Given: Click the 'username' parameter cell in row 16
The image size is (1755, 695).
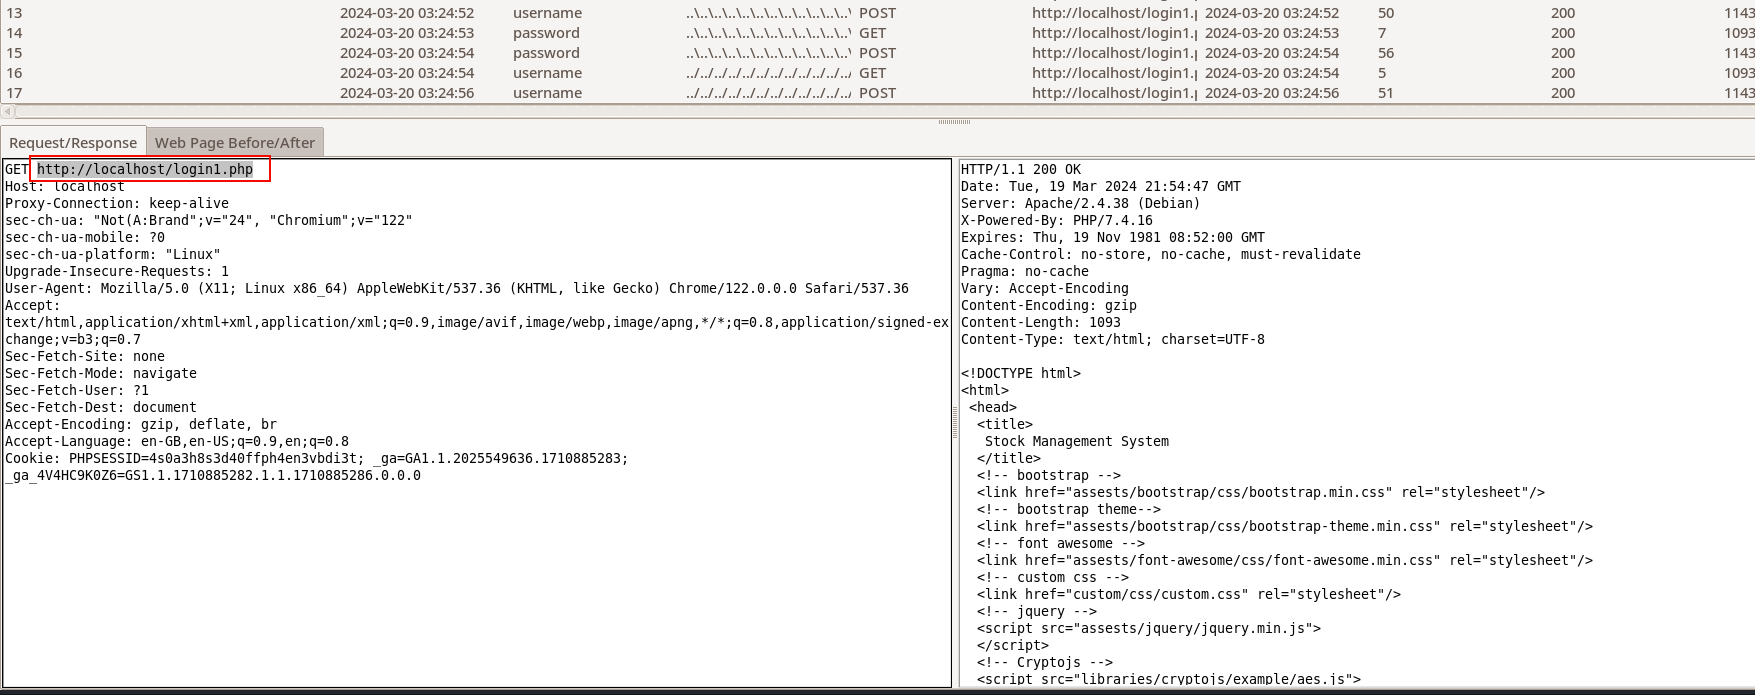Looking at the screenshot, I should [x=547, y=73].
